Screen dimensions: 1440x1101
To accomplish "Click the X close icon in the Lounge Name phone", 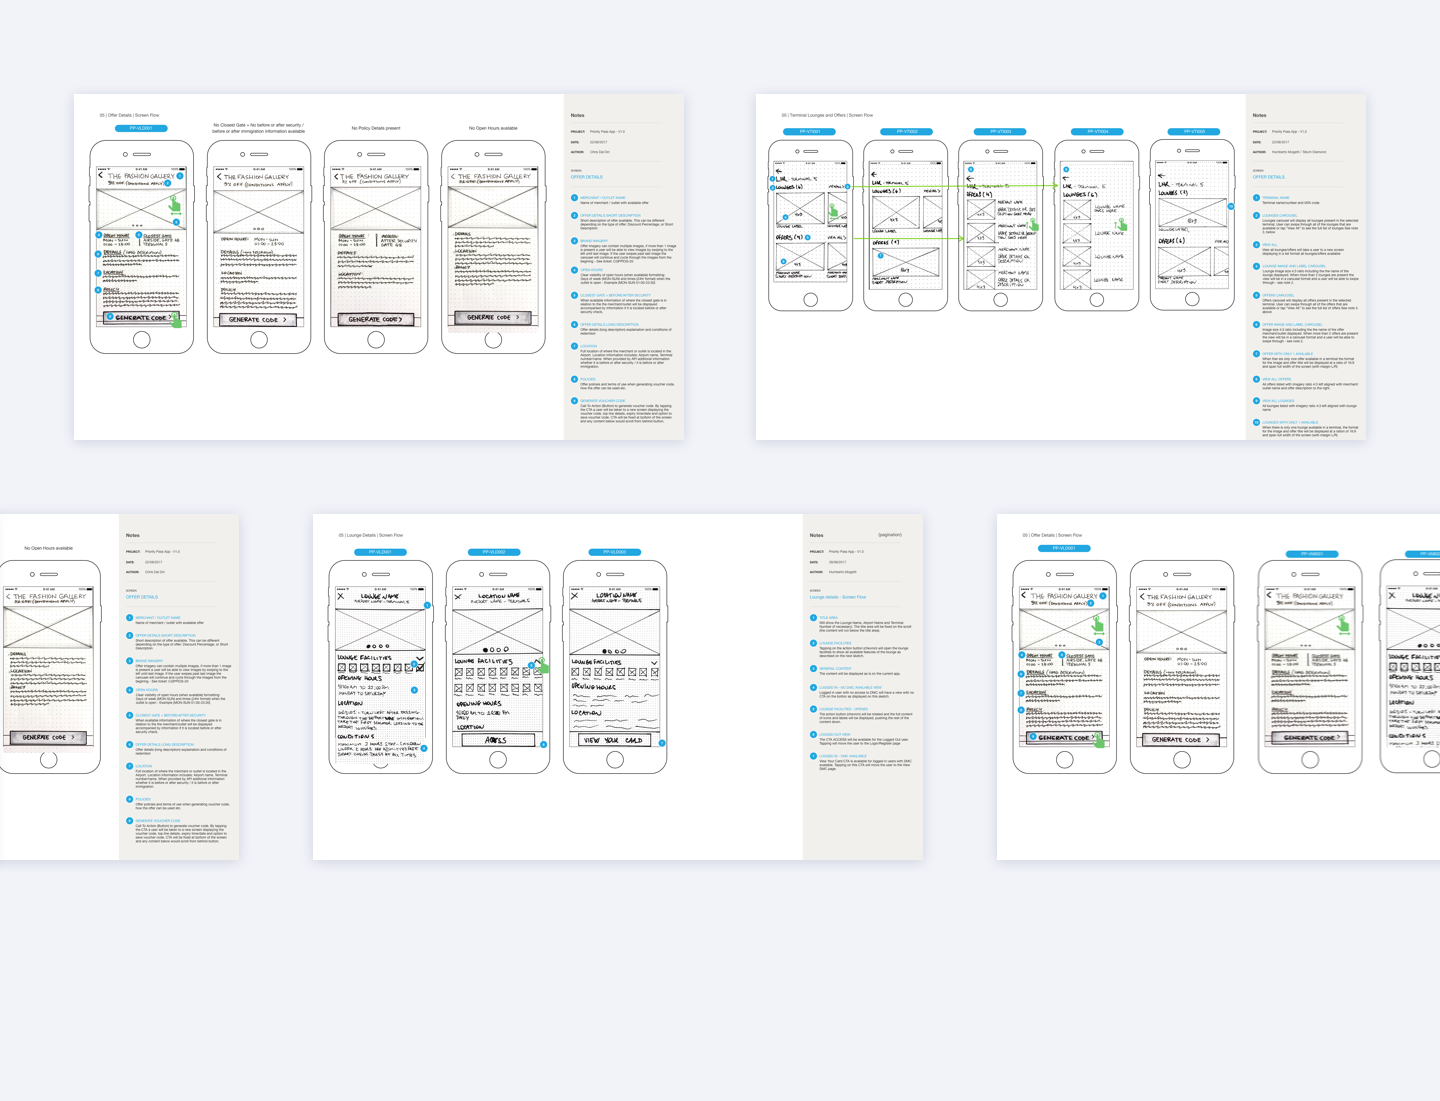I will click(x=341, y=596).
